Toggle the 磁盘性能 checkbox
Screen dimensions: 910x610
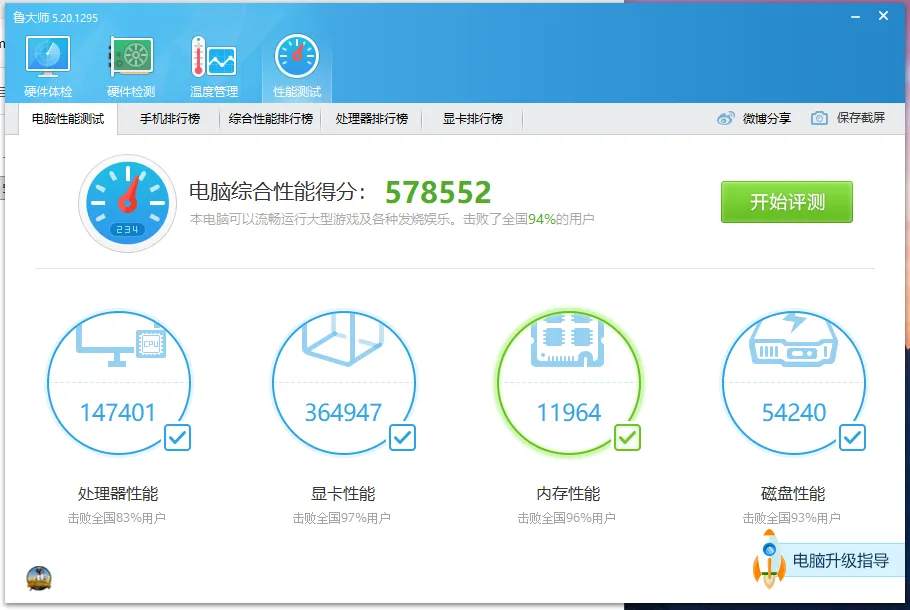click(x=853, y=438)
